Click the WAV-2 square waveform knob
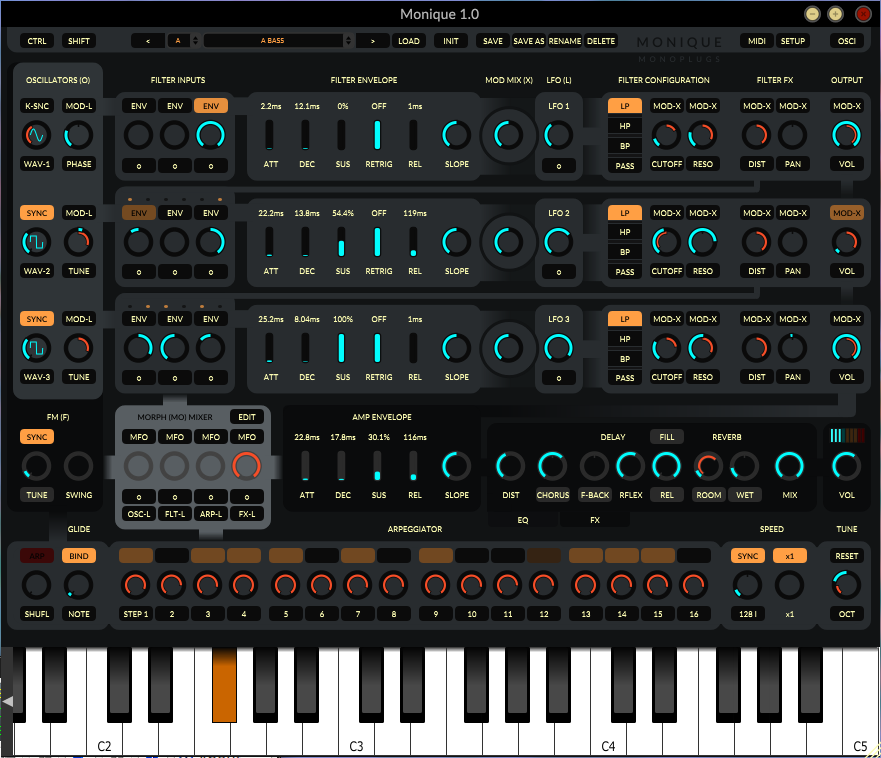Viewport: 881px width, 758px height. pos(37,242)
